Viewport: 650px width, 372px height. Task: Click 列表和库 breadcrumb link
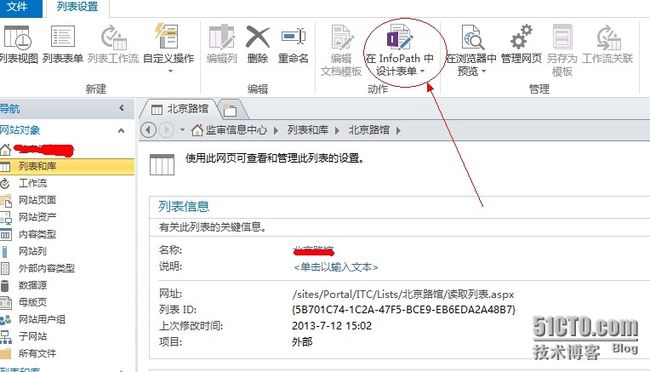308,130
